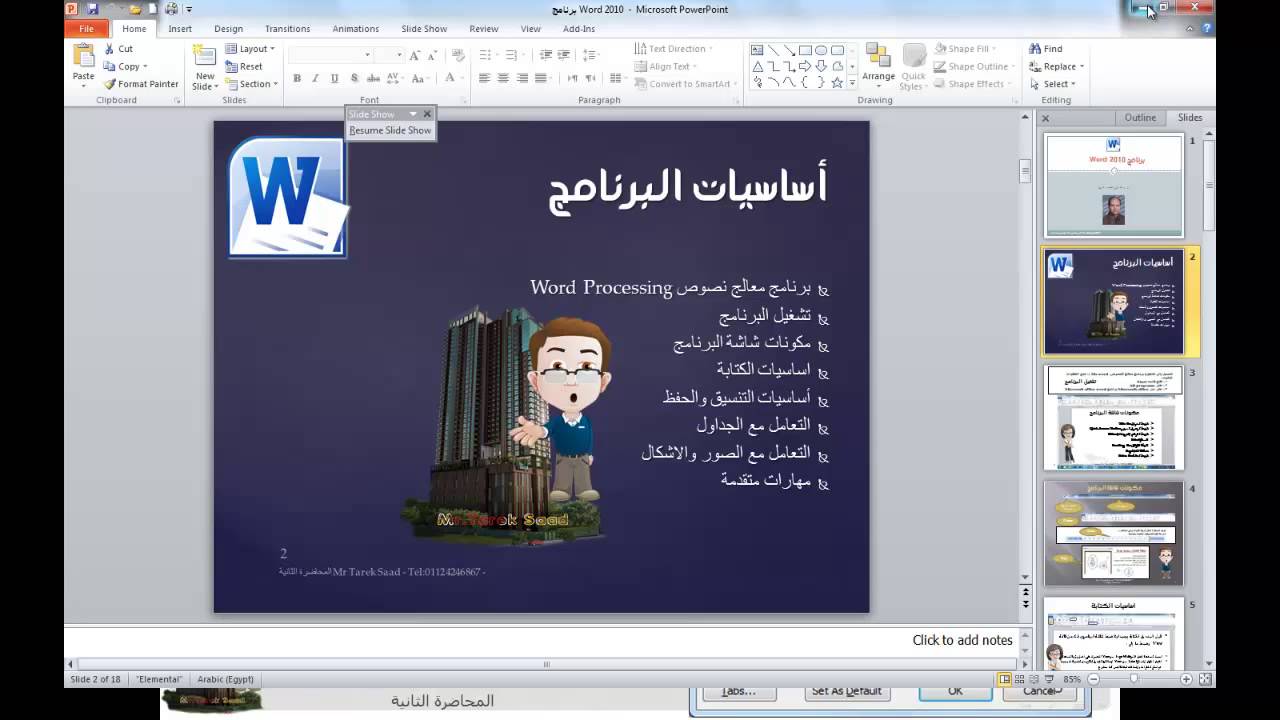Clear all formatting icon in Font group
This screenshot has width=1280, height=720.
tap(458, 54)
